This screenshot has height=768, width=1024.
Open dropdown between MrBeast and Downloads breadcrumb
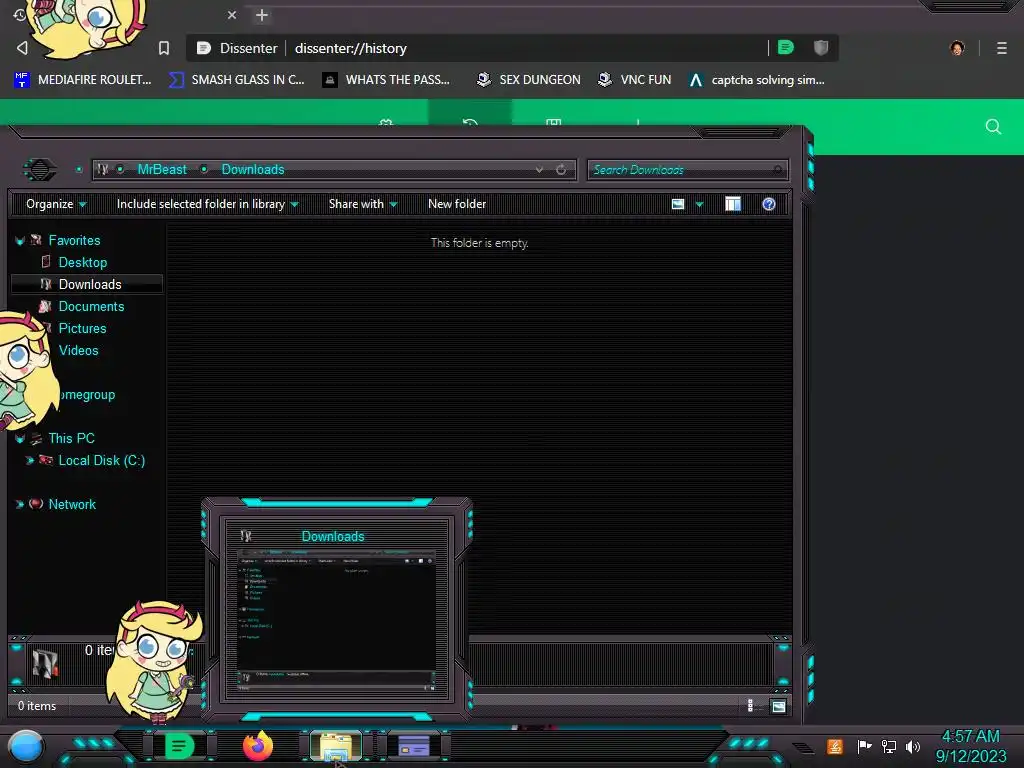[x=204, y=170]
